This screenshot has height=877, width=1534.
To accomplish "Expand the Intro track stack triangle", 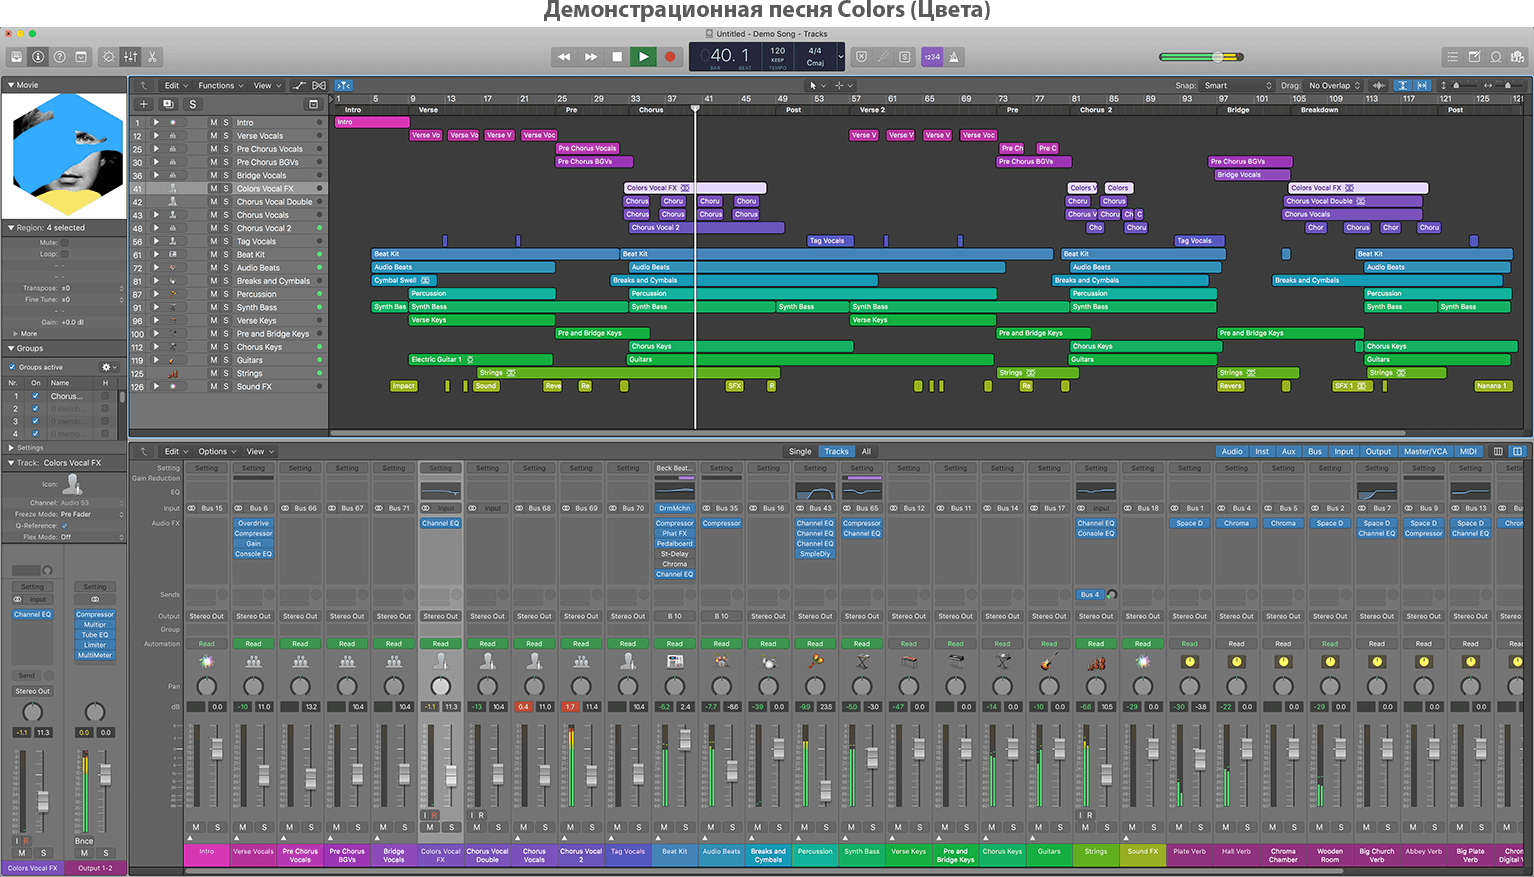I will point(156,122).
